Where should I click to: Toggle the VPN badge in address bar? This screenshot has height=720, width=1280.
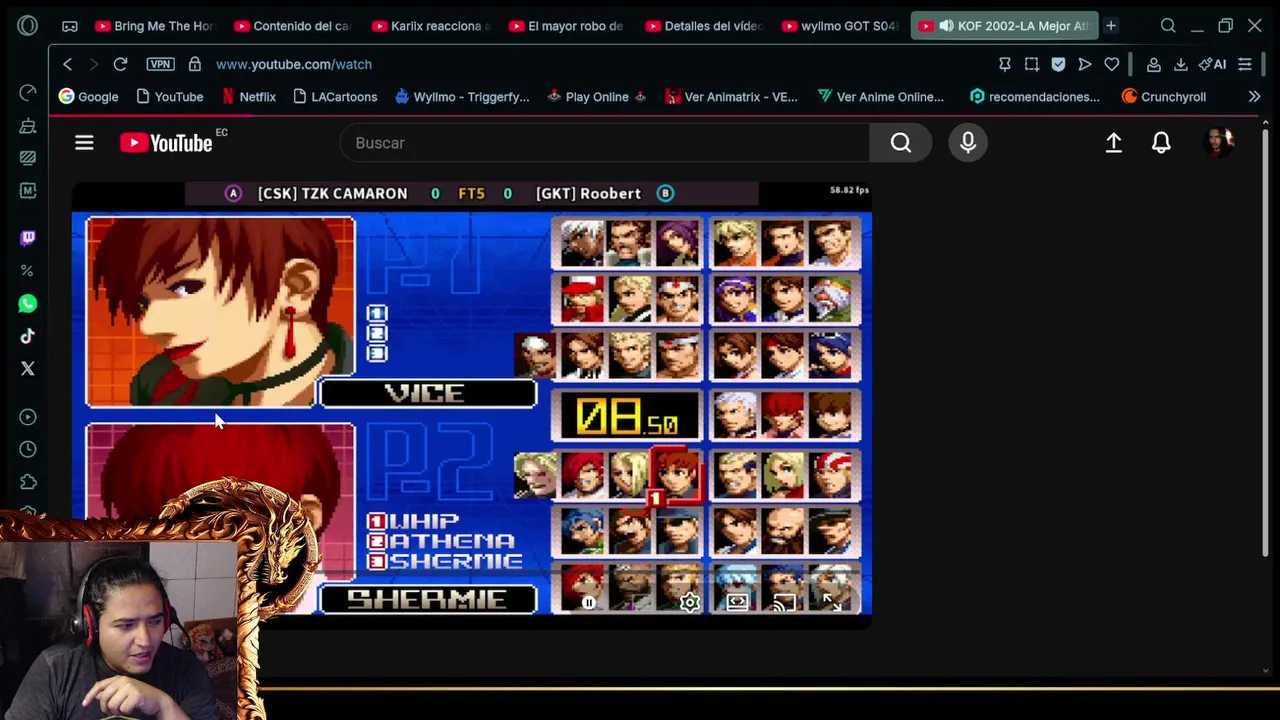point(160,64)
